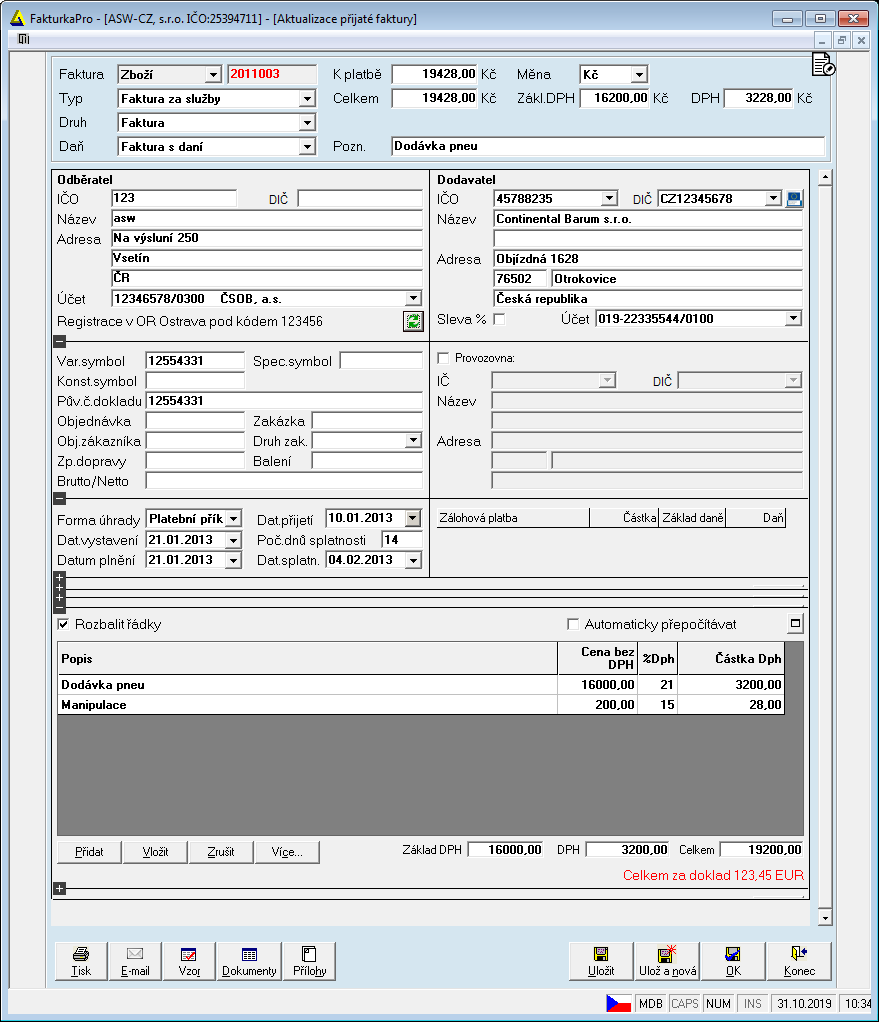
Task: Open the Daň dropdown list
Action: [x=307, y=147]
